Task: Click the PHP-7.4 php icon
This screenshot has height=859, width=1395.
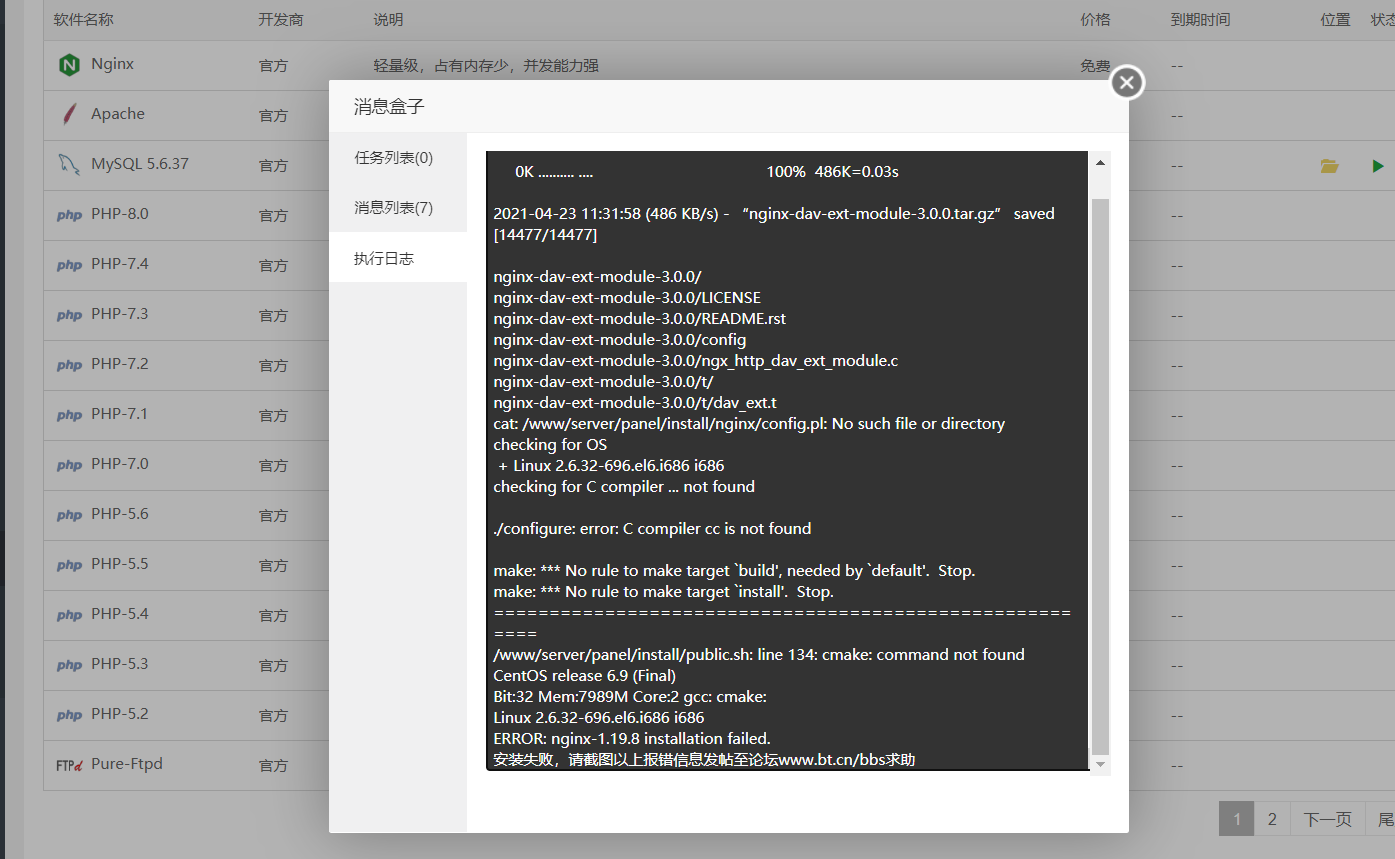Action: [69, 265]
